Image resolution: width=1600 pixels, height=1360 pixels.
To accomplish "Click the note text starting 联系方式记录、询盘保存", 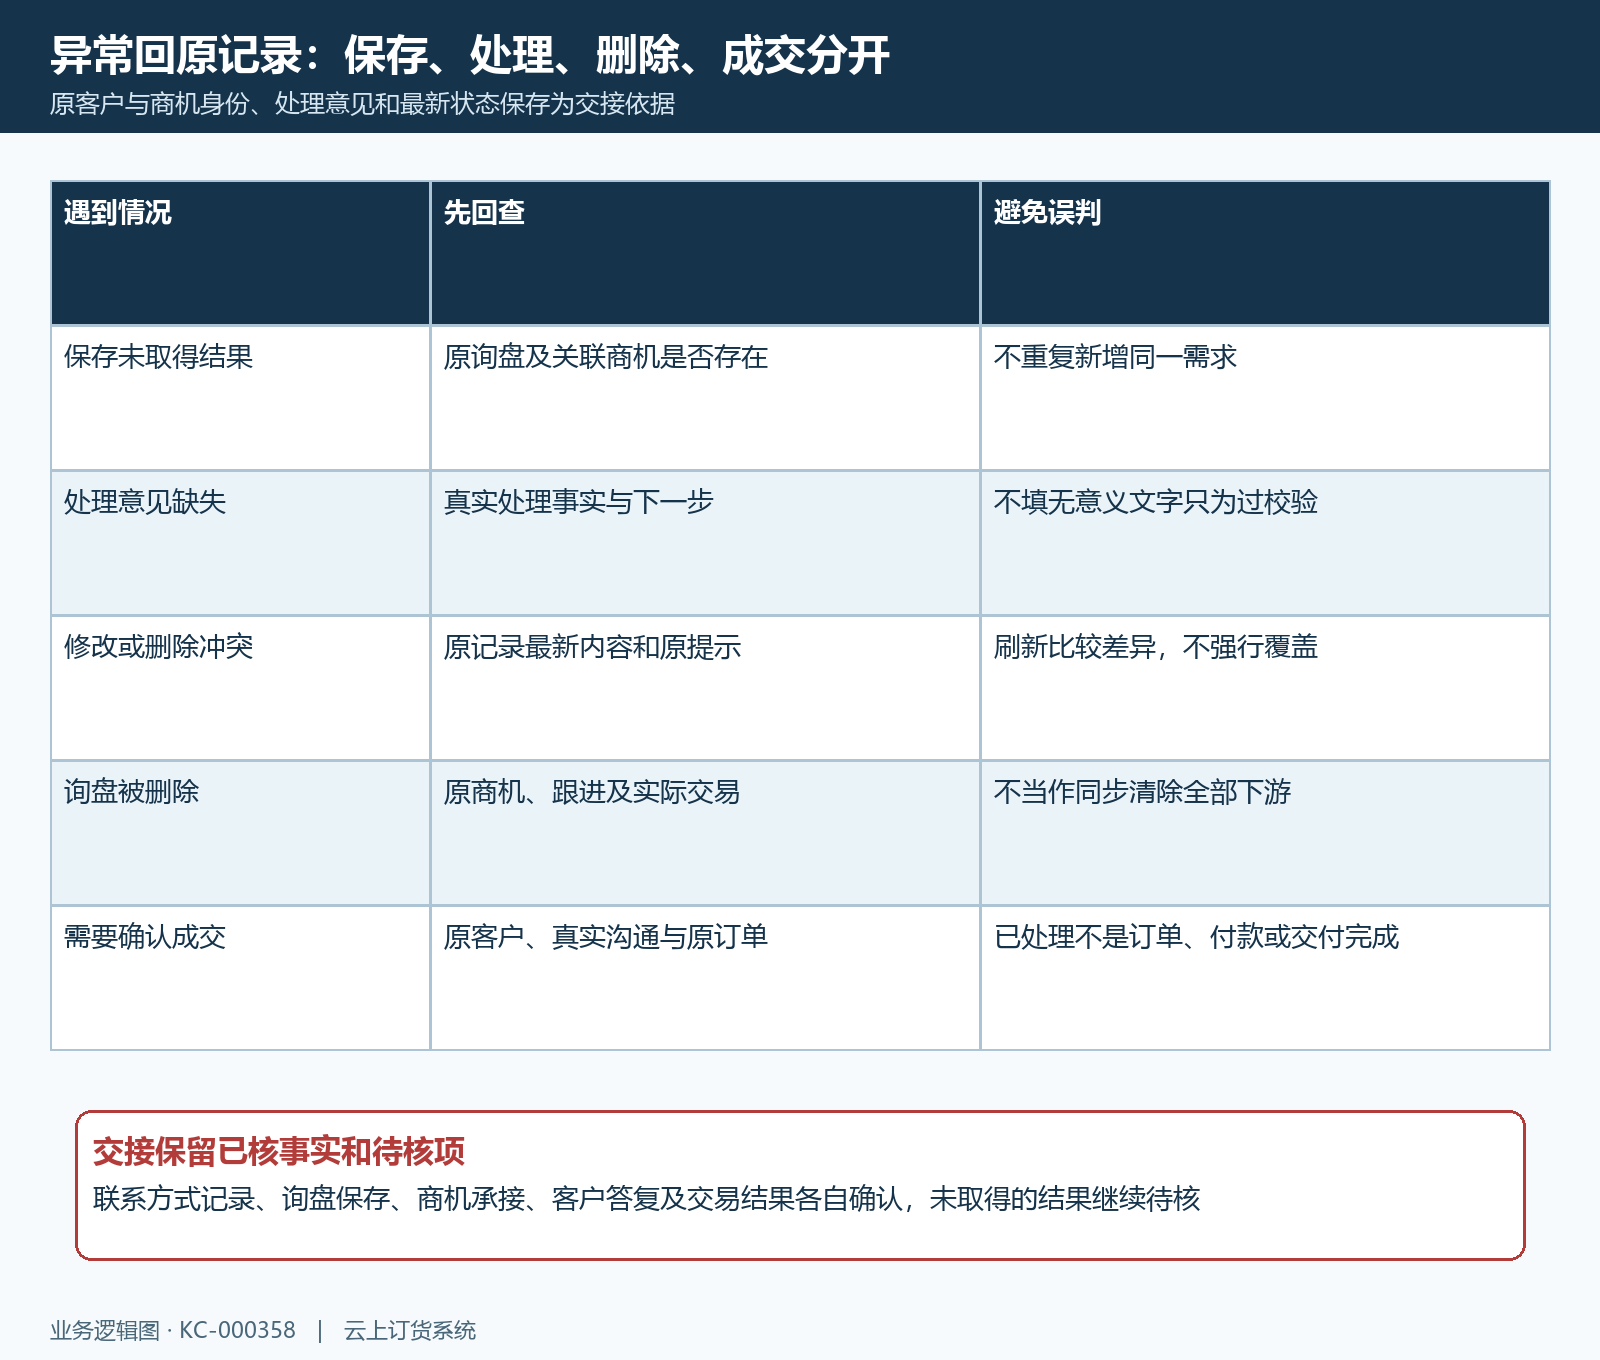I will click(x=646, y=1198).
